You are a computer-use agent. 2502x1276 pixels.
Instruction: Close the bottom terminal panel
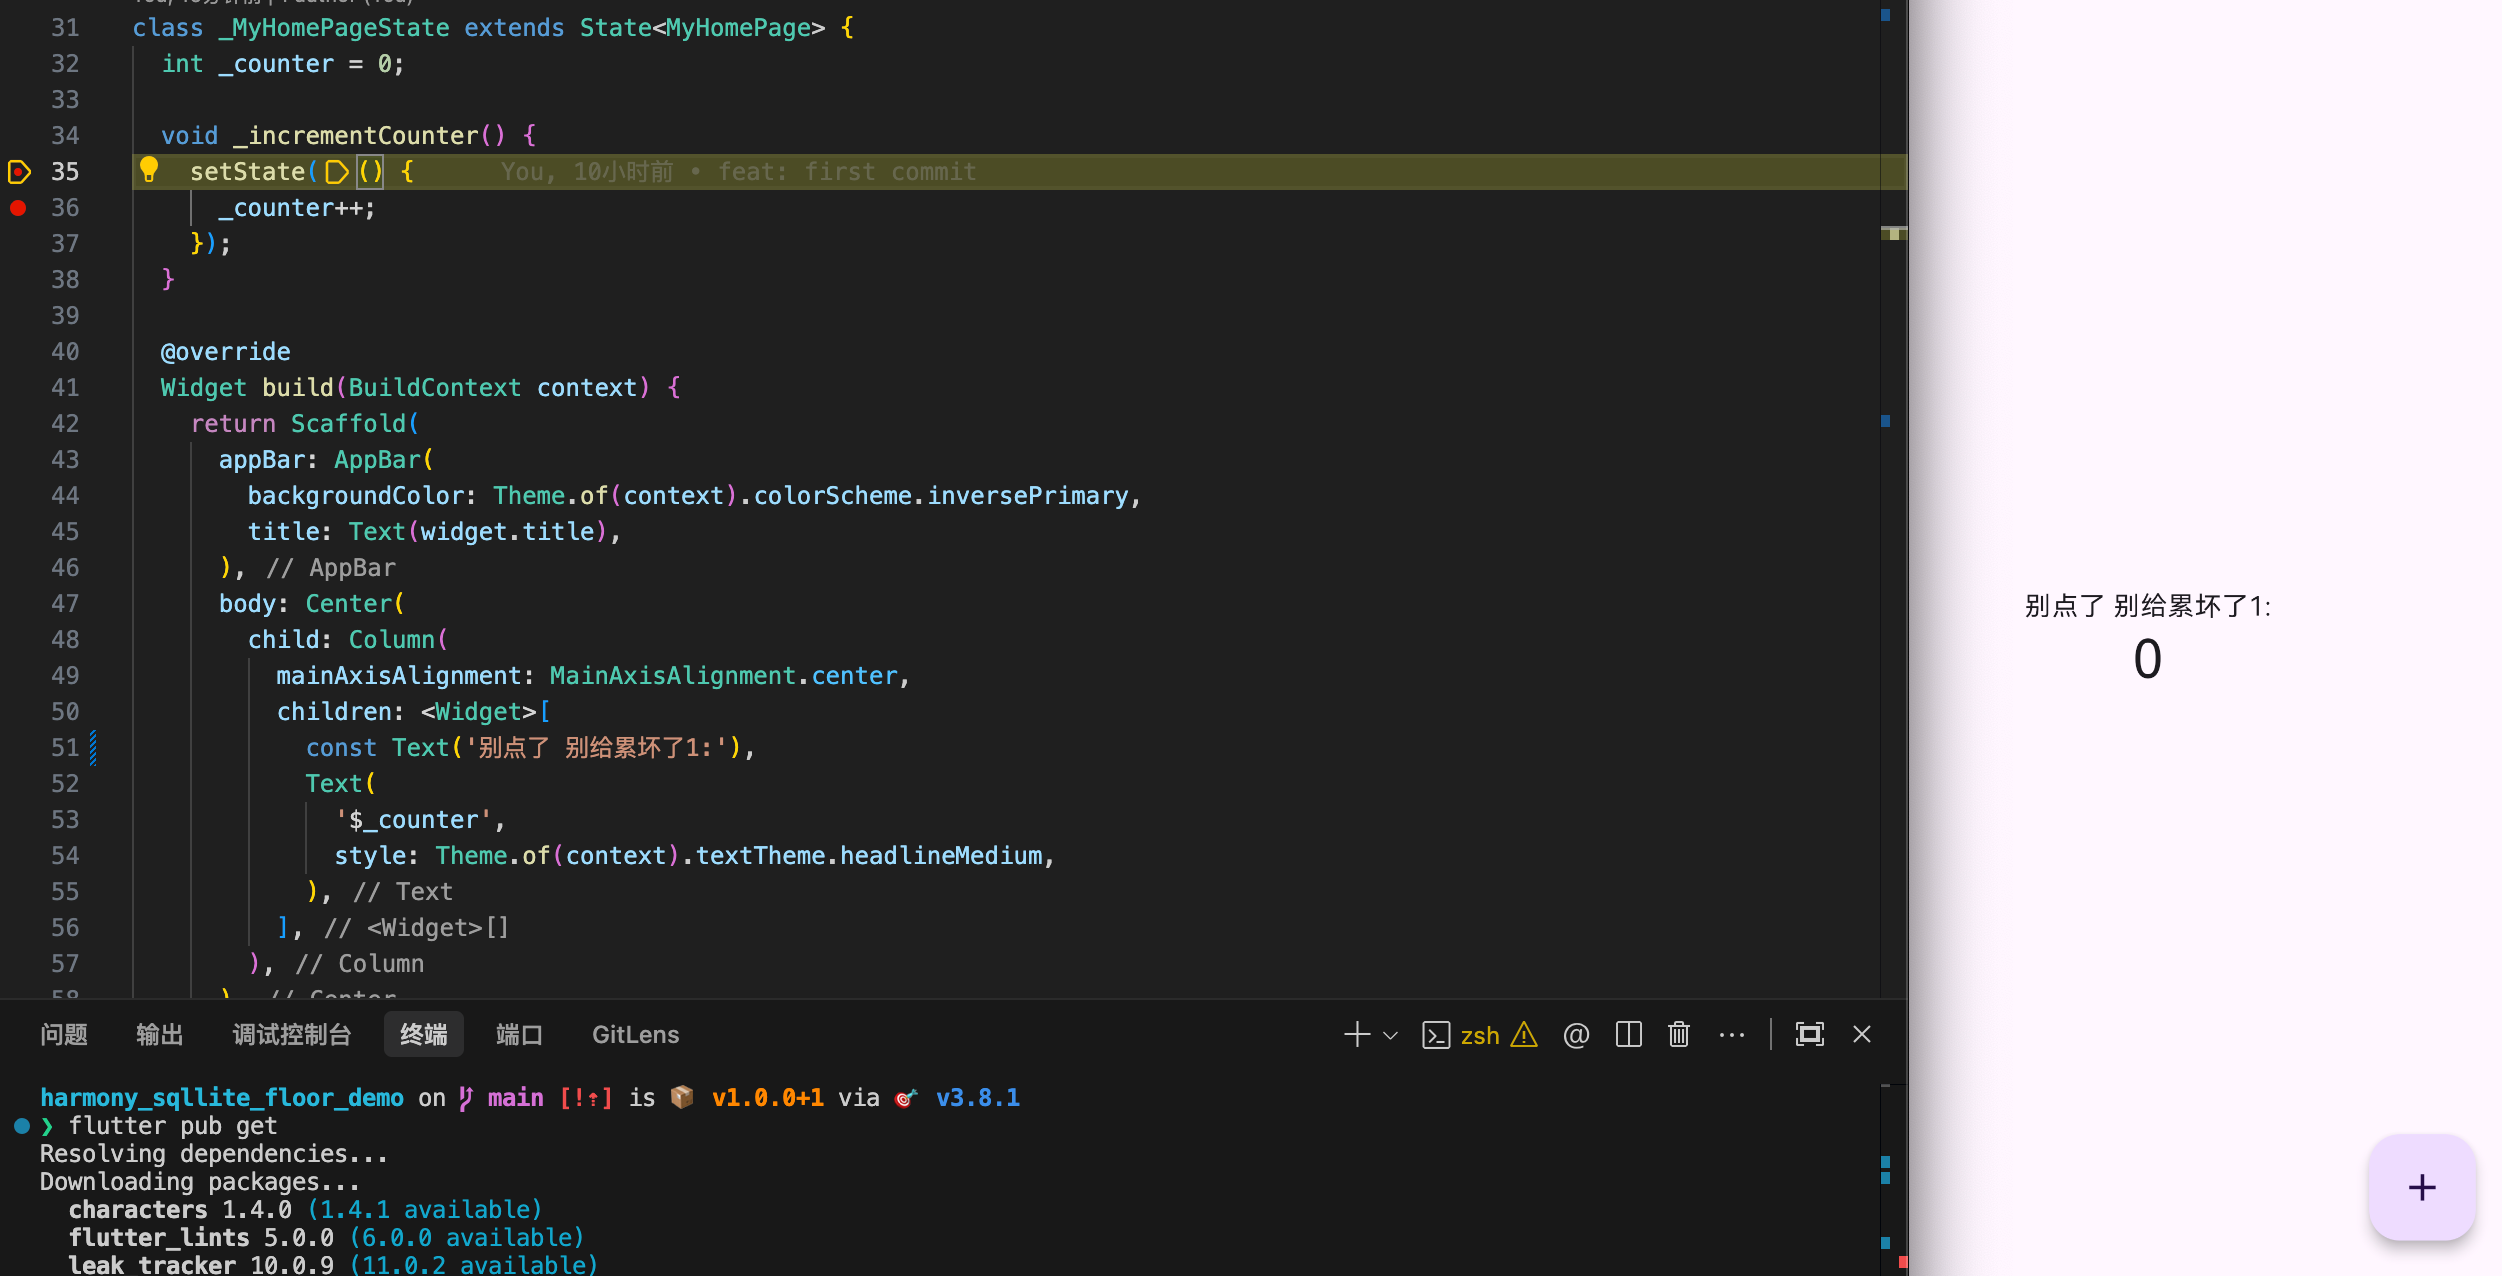point(1861,1034)
